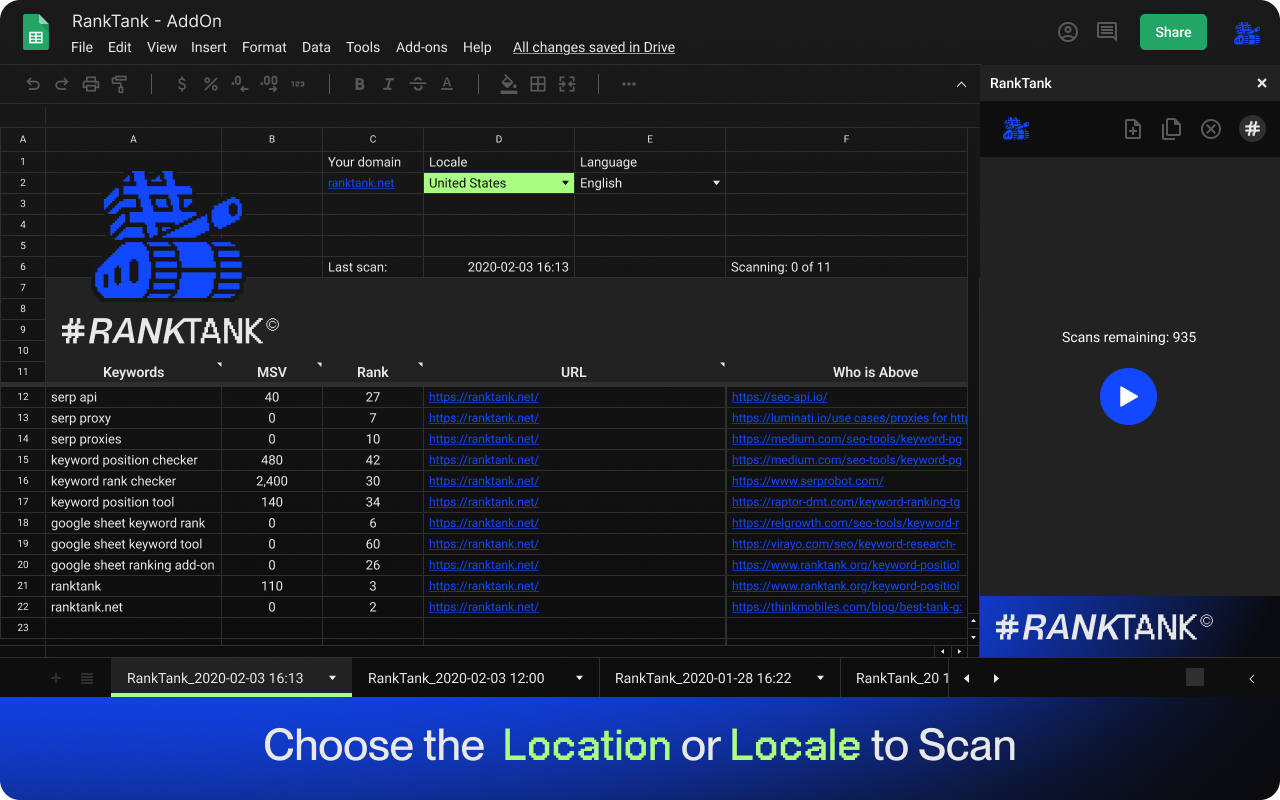Screen dimensions: 1280x800
Task: Decrease decimal places in the toolbar
Action: [240, 84]
